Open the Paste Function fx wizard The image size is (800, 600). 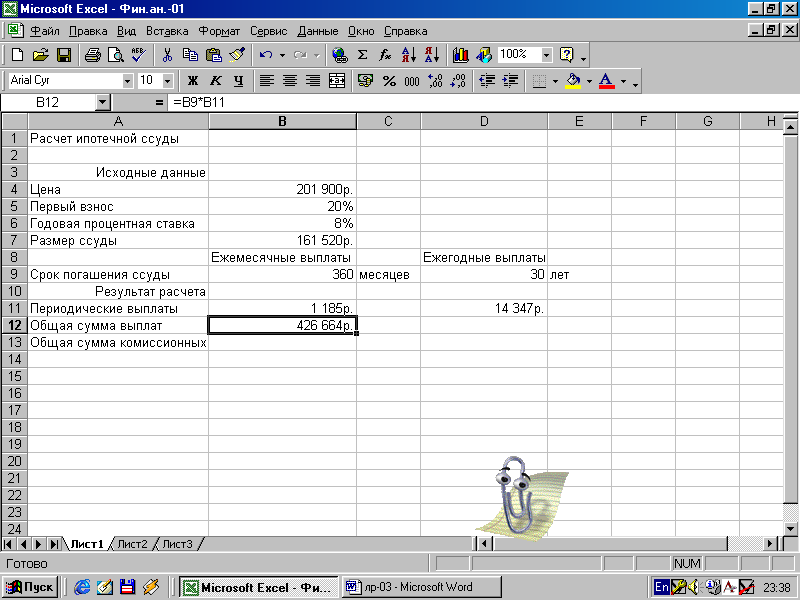[385, 55]
